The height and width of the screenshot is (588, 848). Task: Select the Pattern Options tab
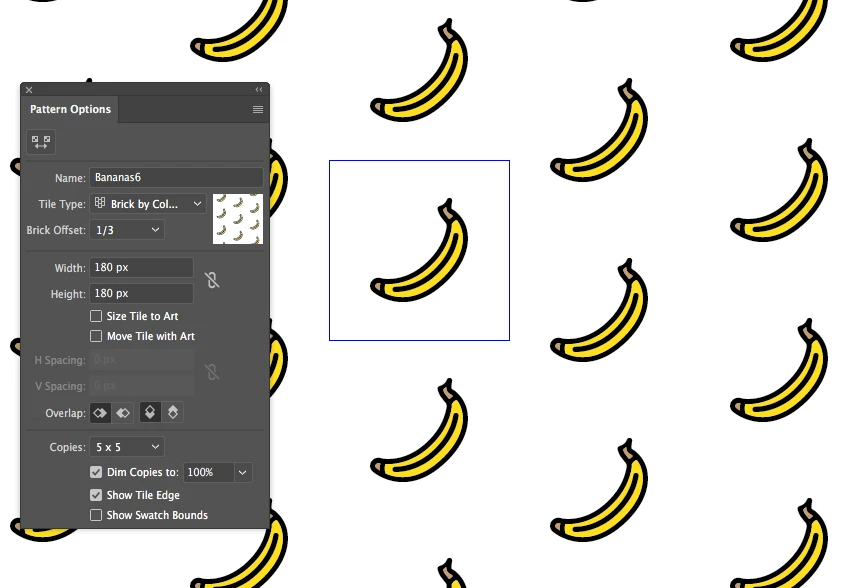coord(70,109)
